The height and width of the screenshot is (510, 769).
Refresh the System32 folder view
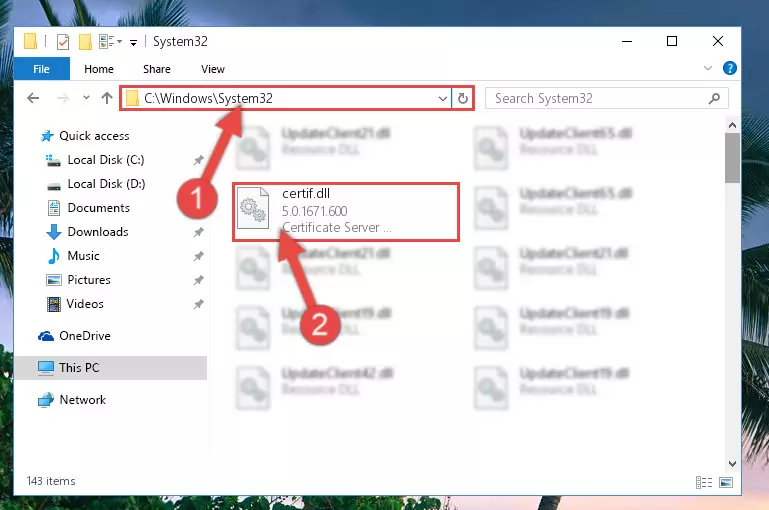click(462, 99)
